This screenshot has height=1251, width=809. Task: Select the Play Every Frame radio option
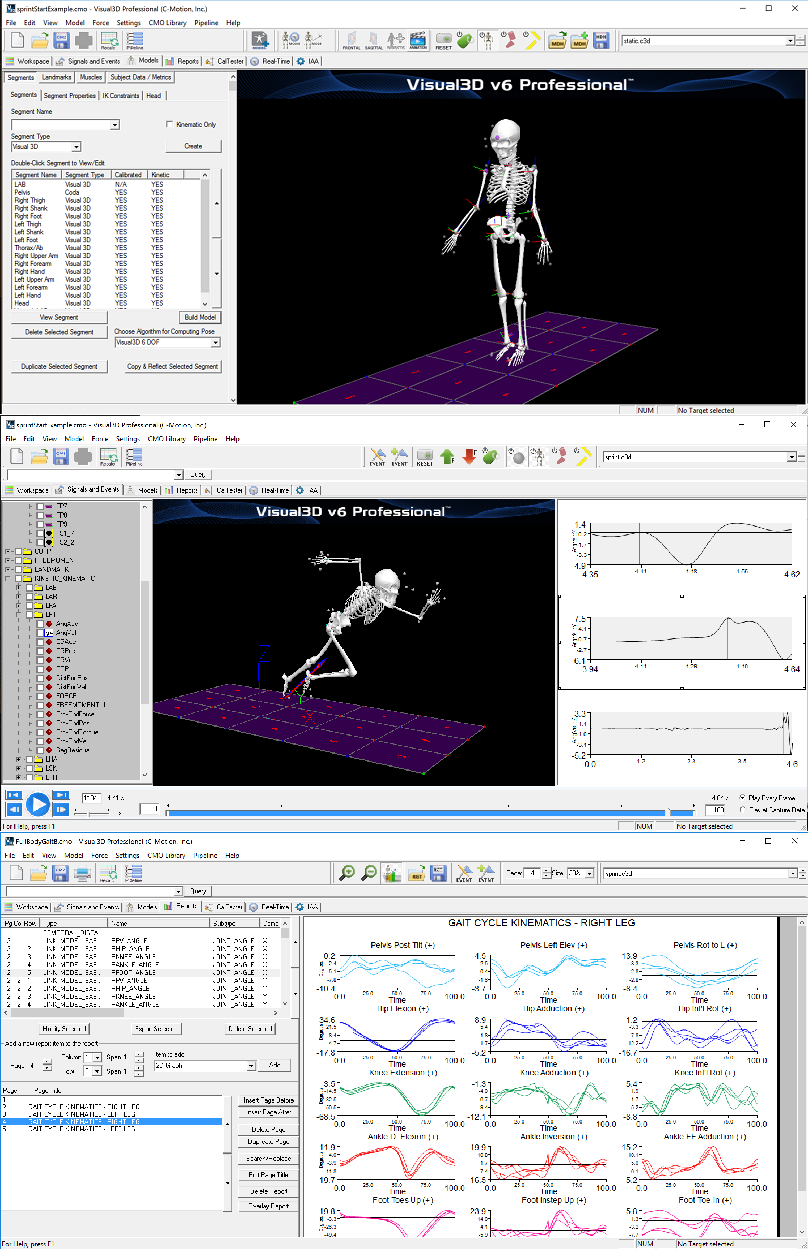pos(742,797)
